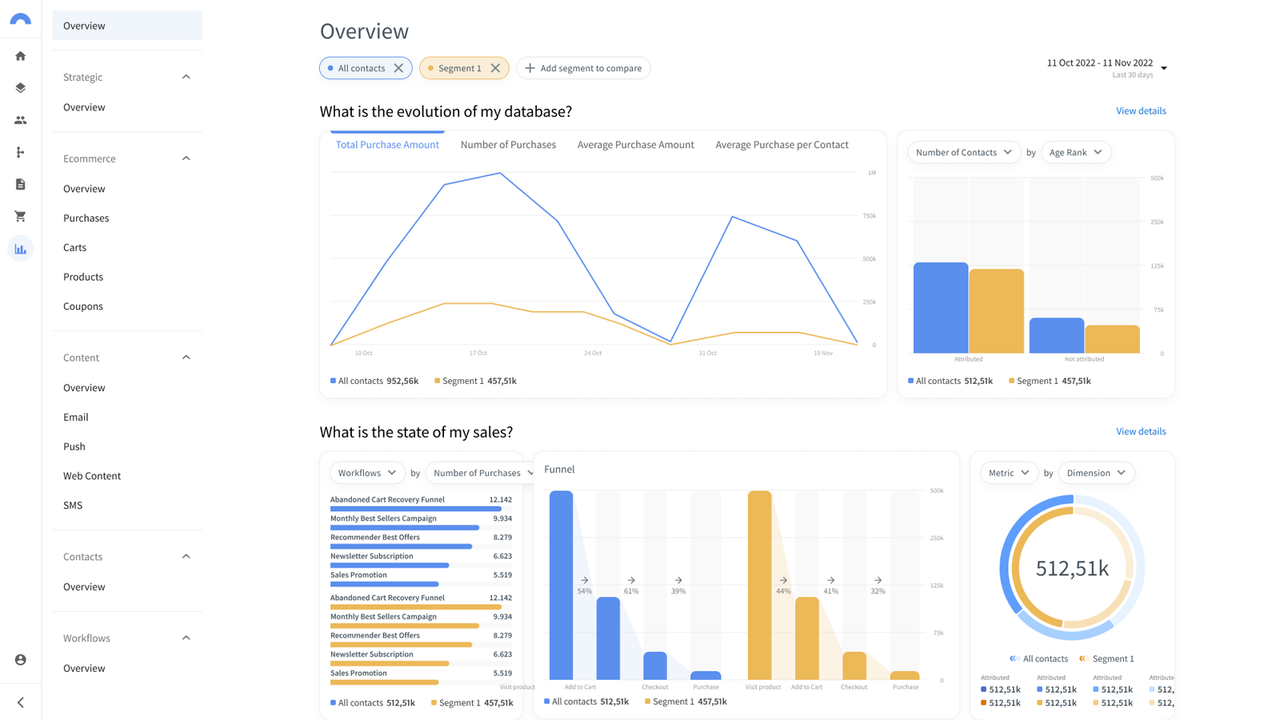1280x720 pixels.
Task: Open the shopping cart icon
Action: 20,216
